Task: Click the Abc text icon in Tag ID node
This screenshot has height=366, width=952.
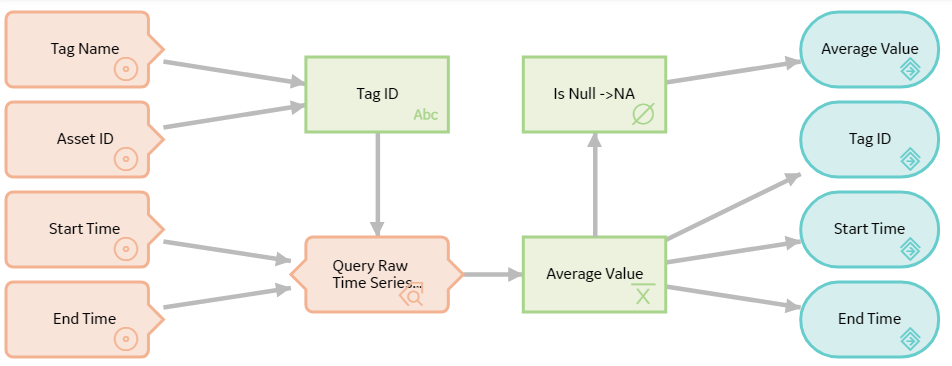Action: [426, 115]
